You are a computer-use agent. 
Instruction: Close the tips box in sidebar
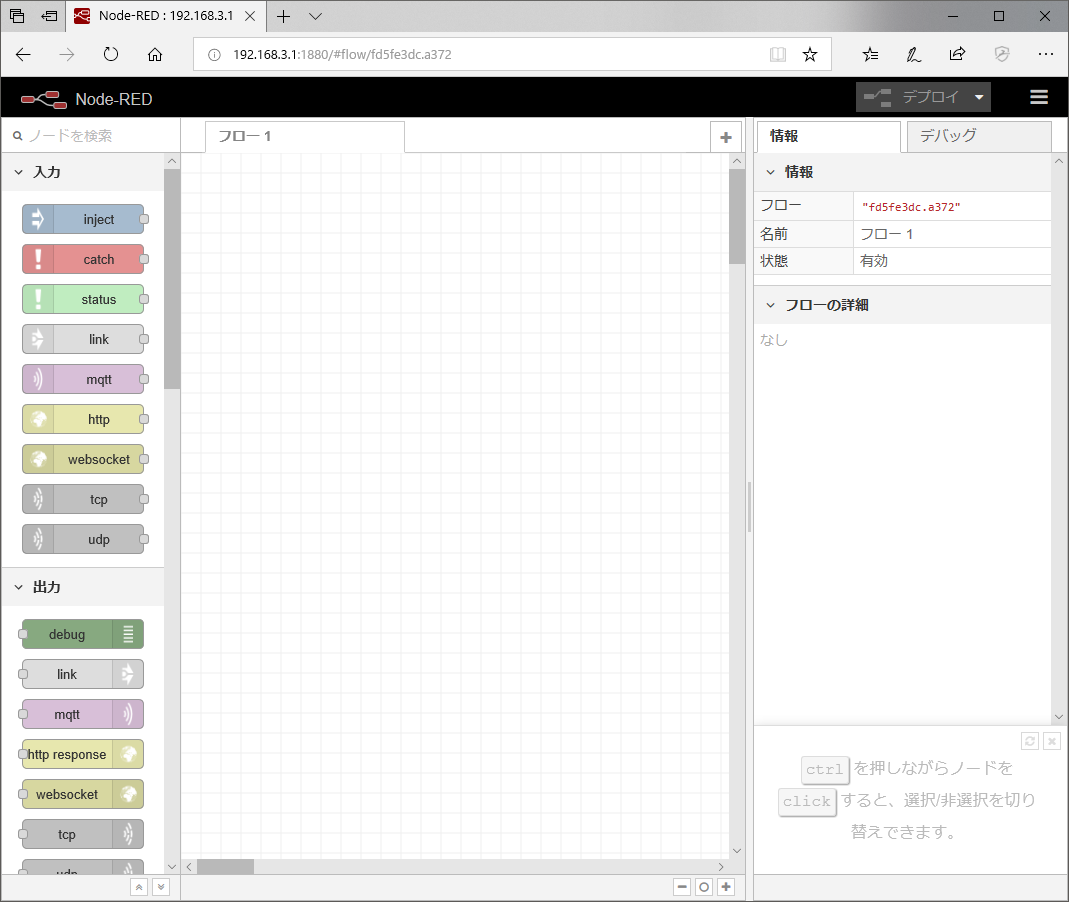(x=1052, y=741)
